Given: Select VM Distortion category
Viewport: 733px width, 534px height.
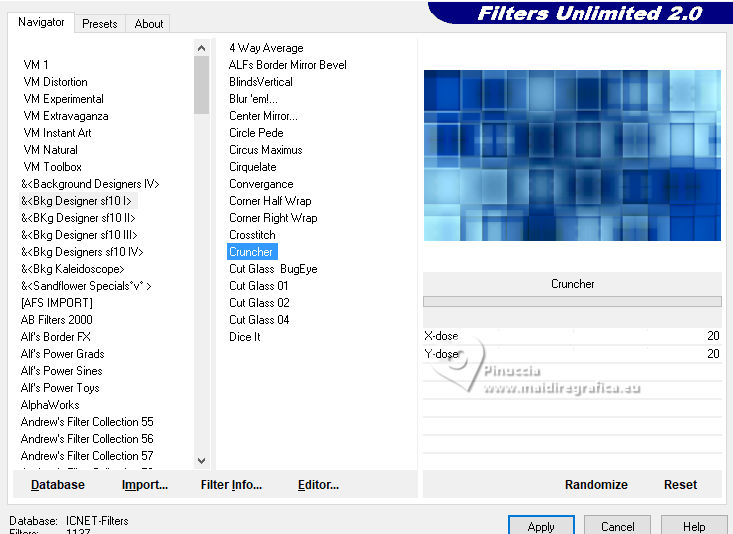Looking at the screenshot, I should 55,82.
